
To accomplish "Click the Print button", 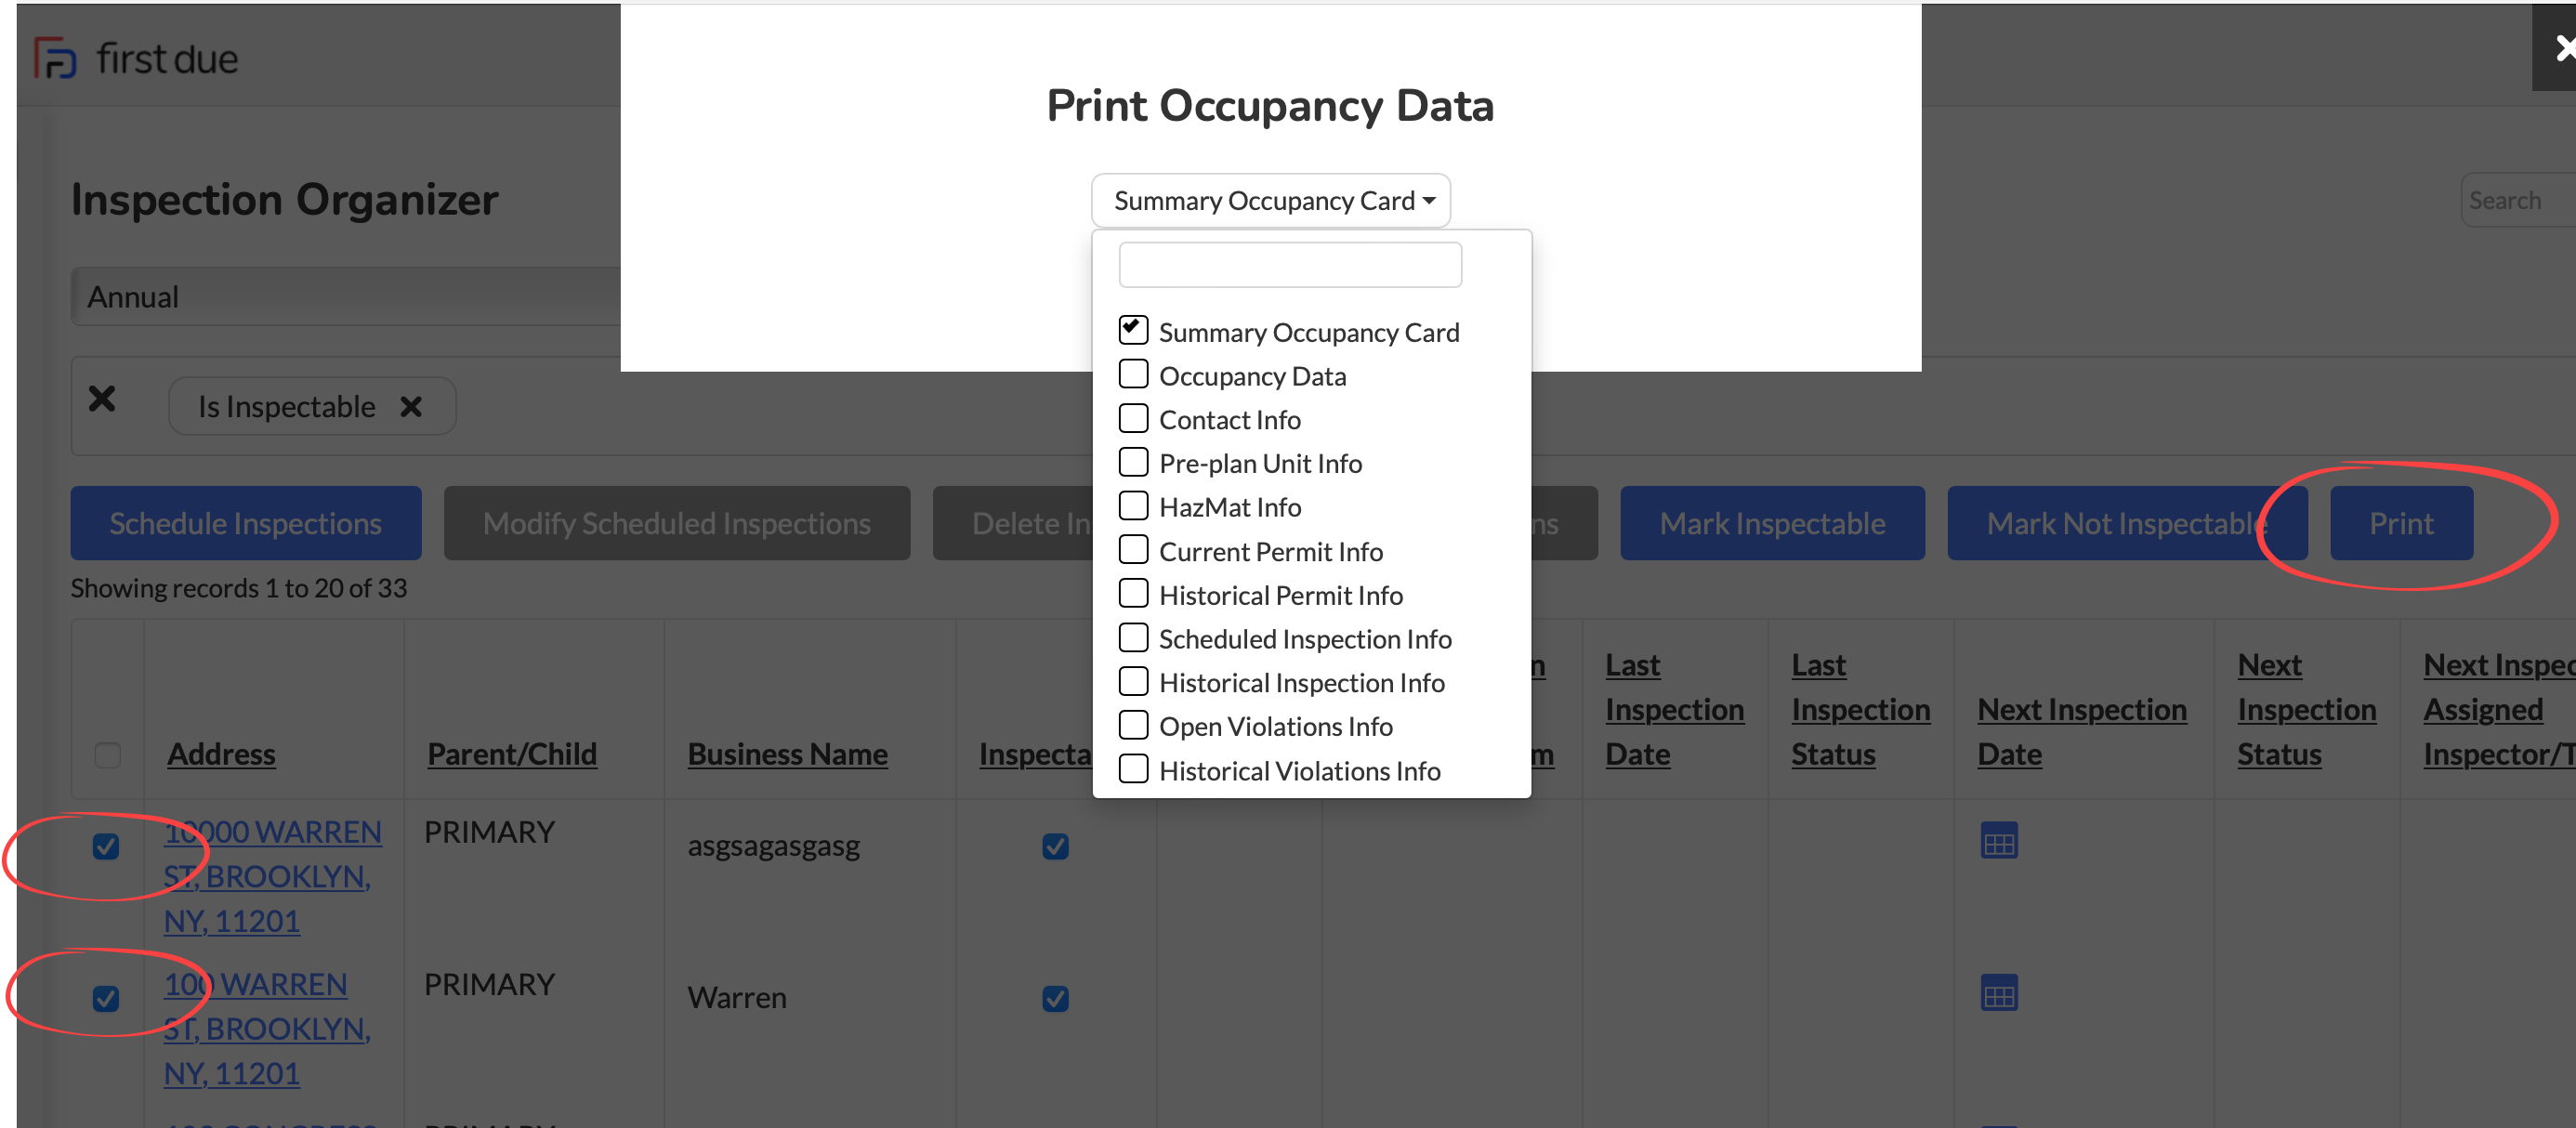I will (2401, 523).
